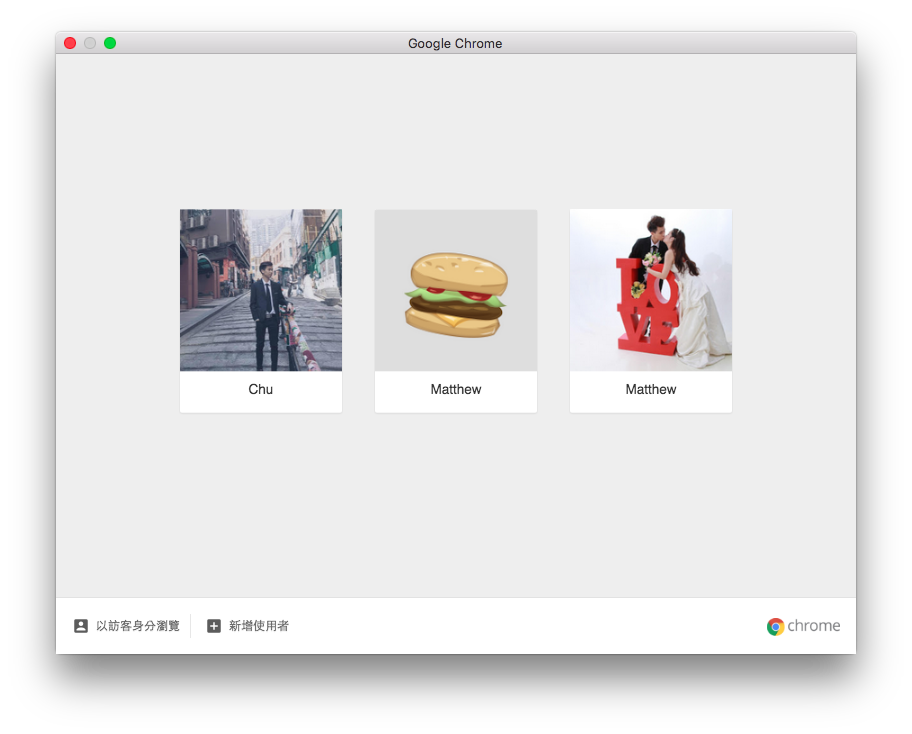
Task: Click the gray chrome wordmark text
Action: (x=814, y=626)
